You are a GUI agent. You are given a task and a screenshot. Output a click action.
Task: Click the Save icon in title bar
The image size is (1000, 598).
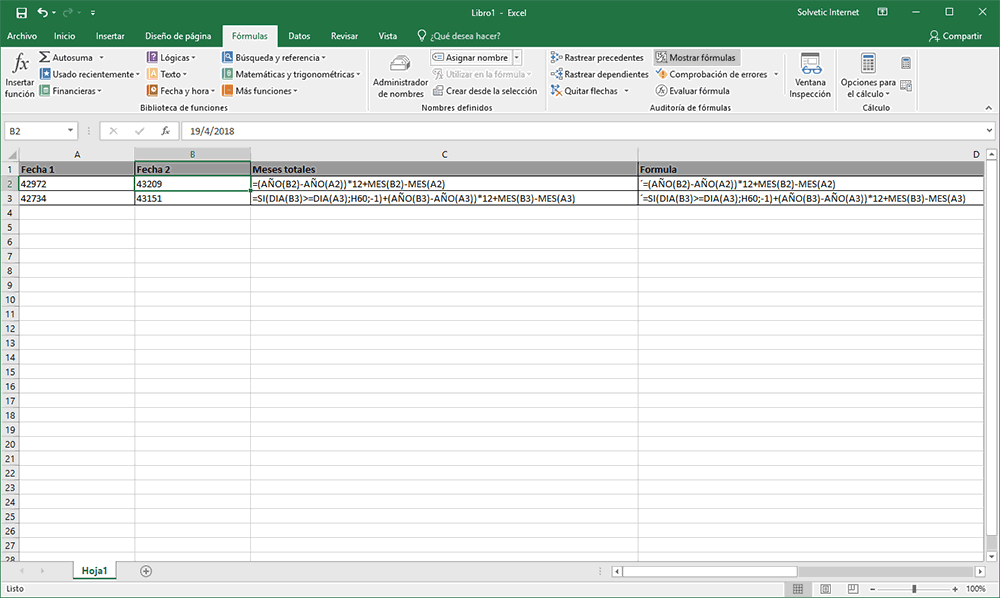(x=21, y=13)
